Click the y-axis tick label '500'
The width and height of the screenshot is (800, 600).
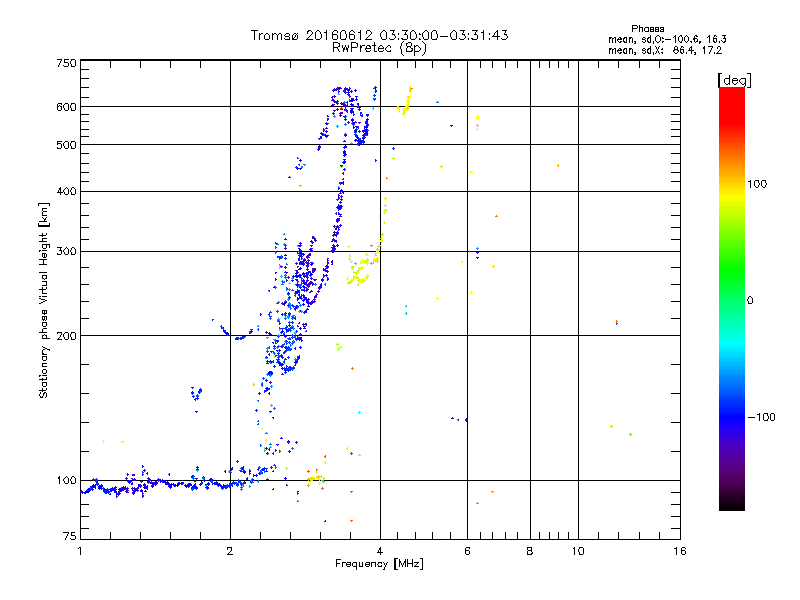click(x=66, y=145)
